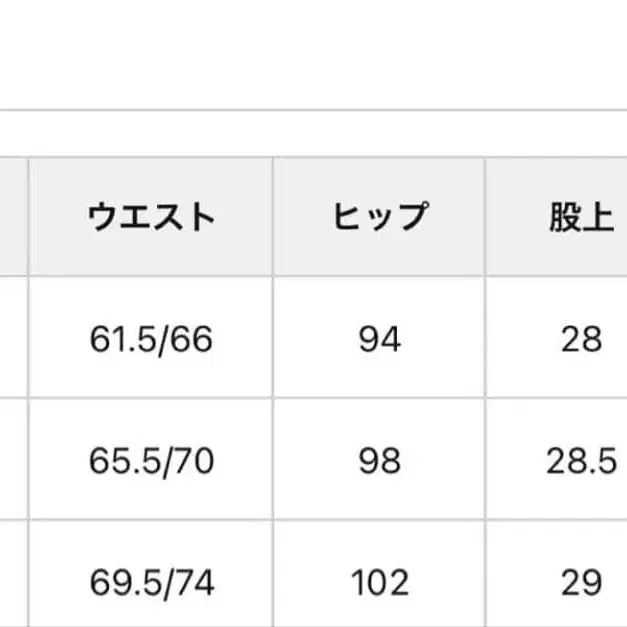
Task: Select the rise value 28
Action: click(580, 339)
